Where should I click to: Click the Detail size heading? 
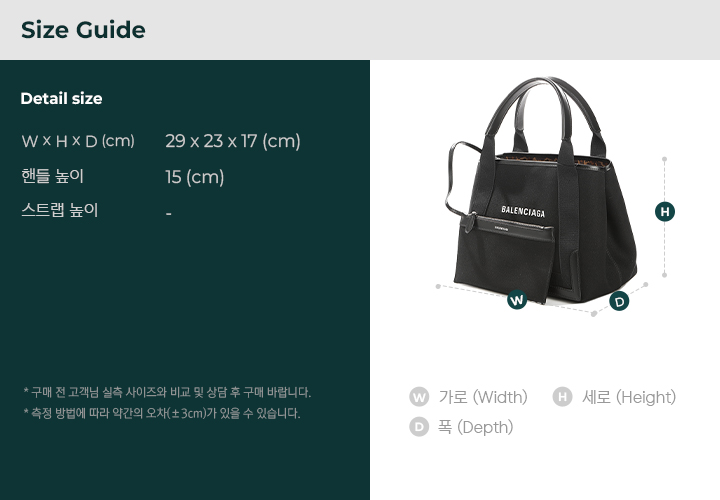point(62,98)
